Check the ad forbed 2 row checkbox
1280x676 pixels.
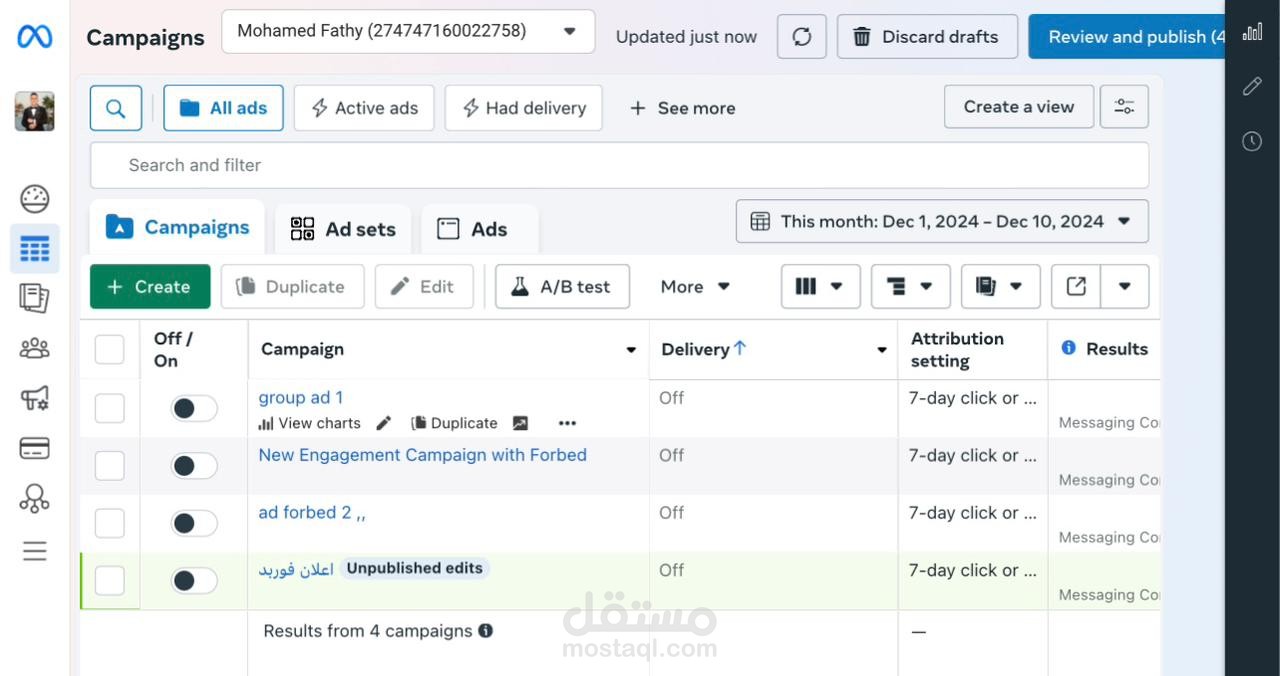pyautogui.click(x=109, y=523)
